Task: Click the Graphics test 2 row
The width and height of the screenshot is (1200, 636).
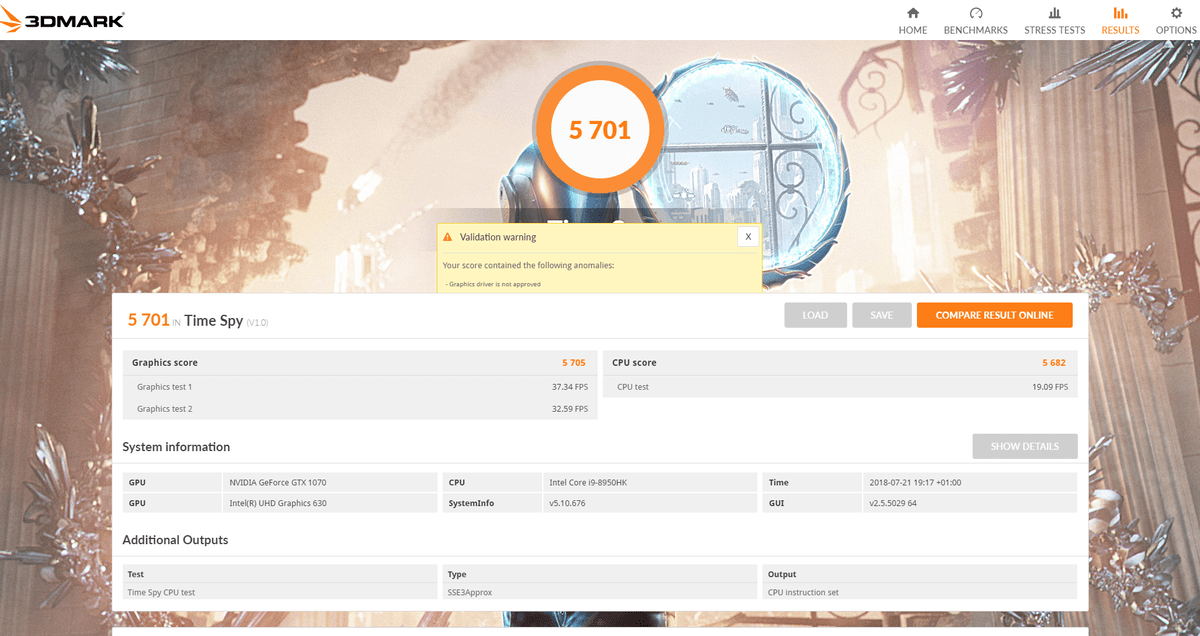Action: (x=359, y=408)
